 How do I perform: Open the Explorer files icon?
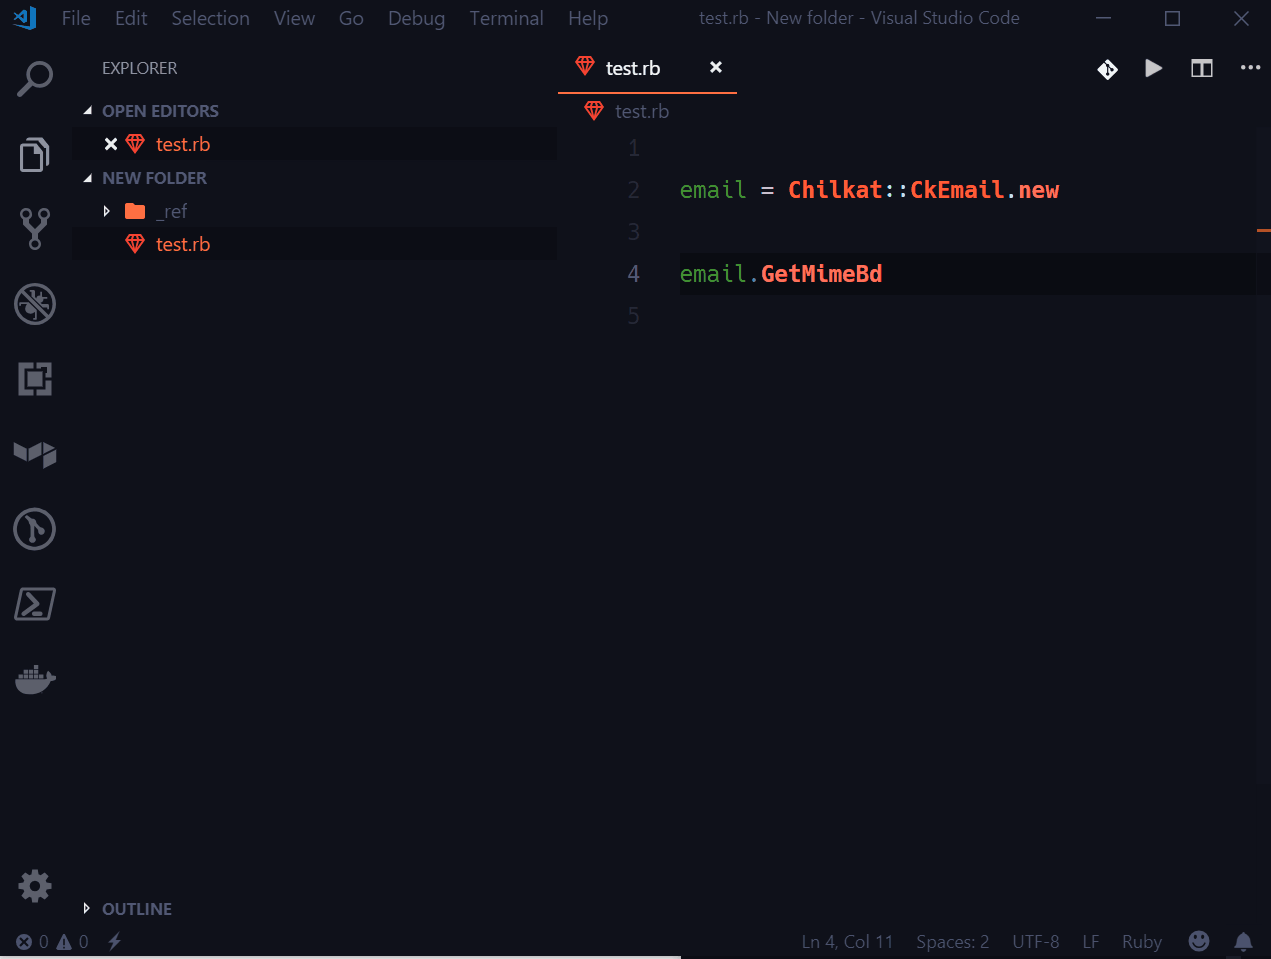pos(35,154)
